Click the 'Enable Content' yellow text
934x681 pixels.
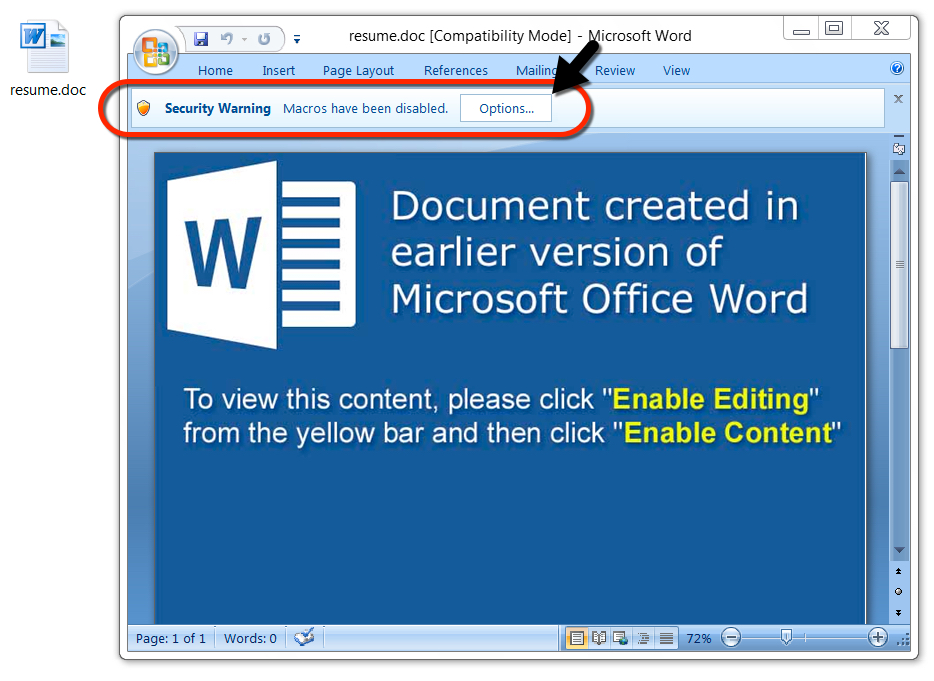pyautogui.click(x=727, y=433)
